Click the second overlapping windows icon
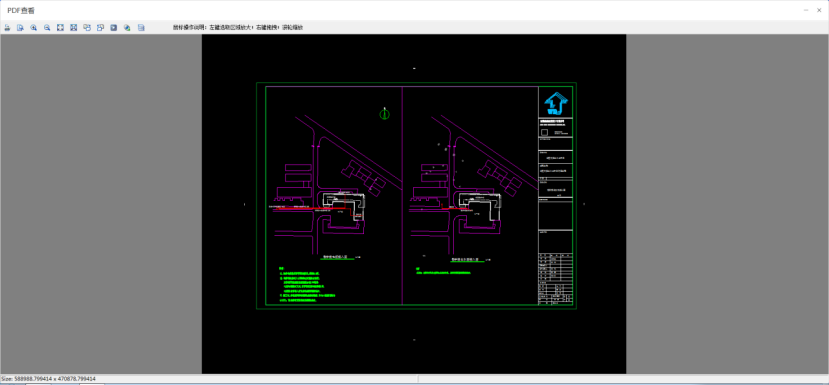The width and height of the screenshot is (829, 385). point(100,28)
